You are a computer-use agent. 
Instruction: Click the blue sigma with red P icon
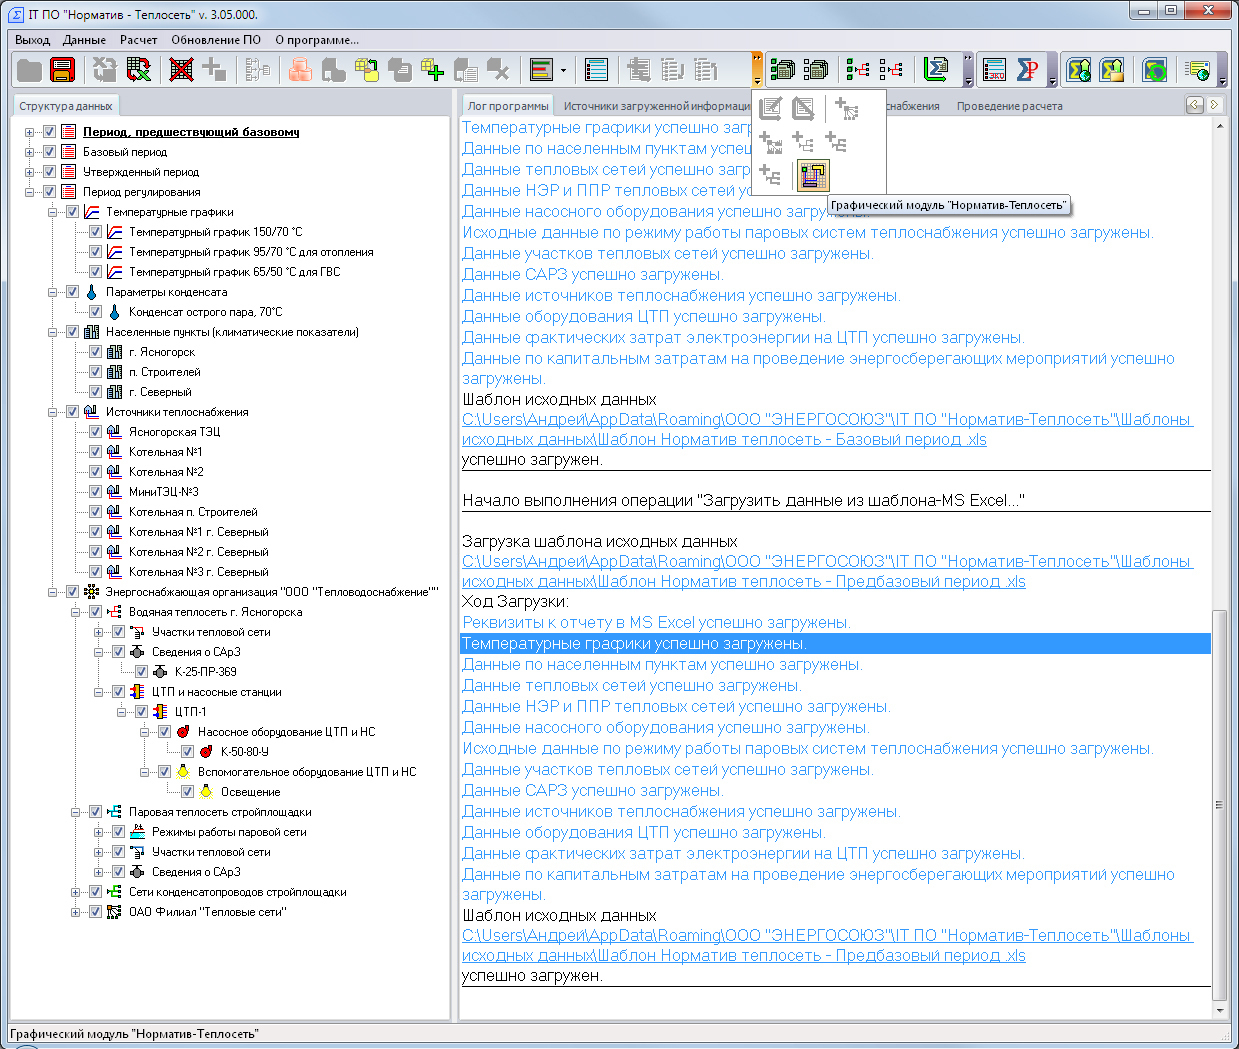click(x=1027, y=70)
